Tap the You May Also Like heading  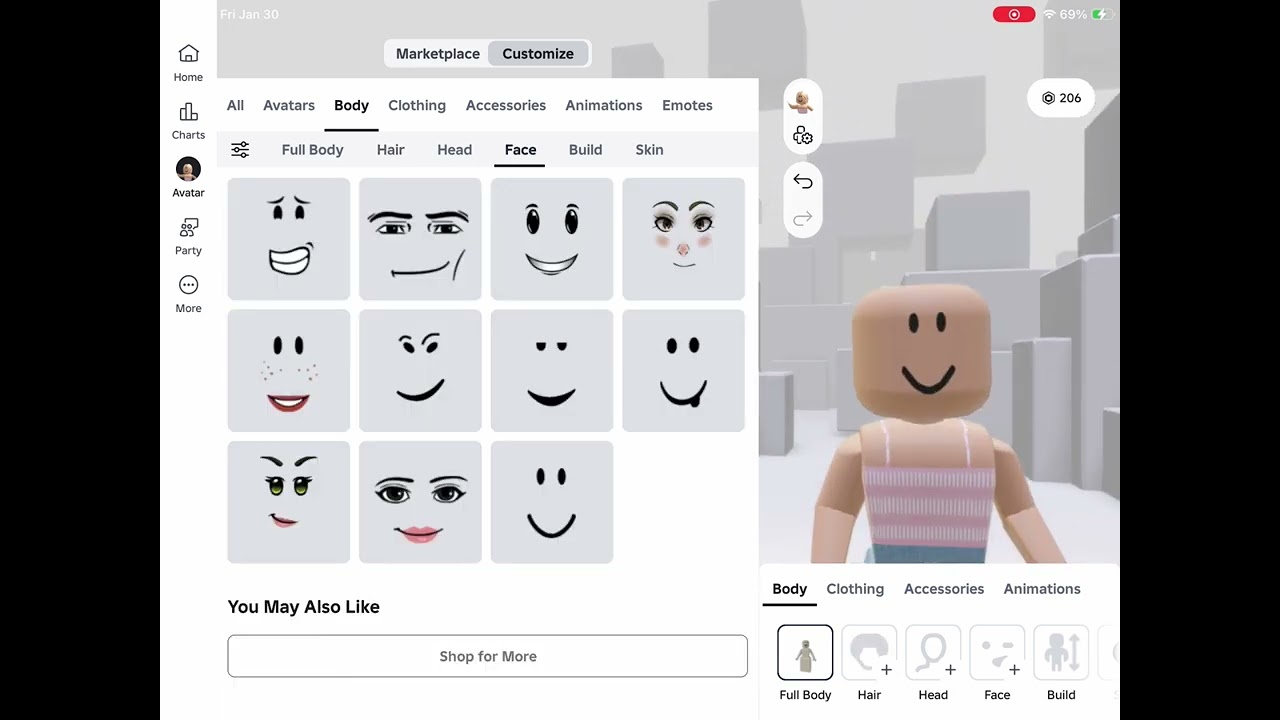click(303, 607)
